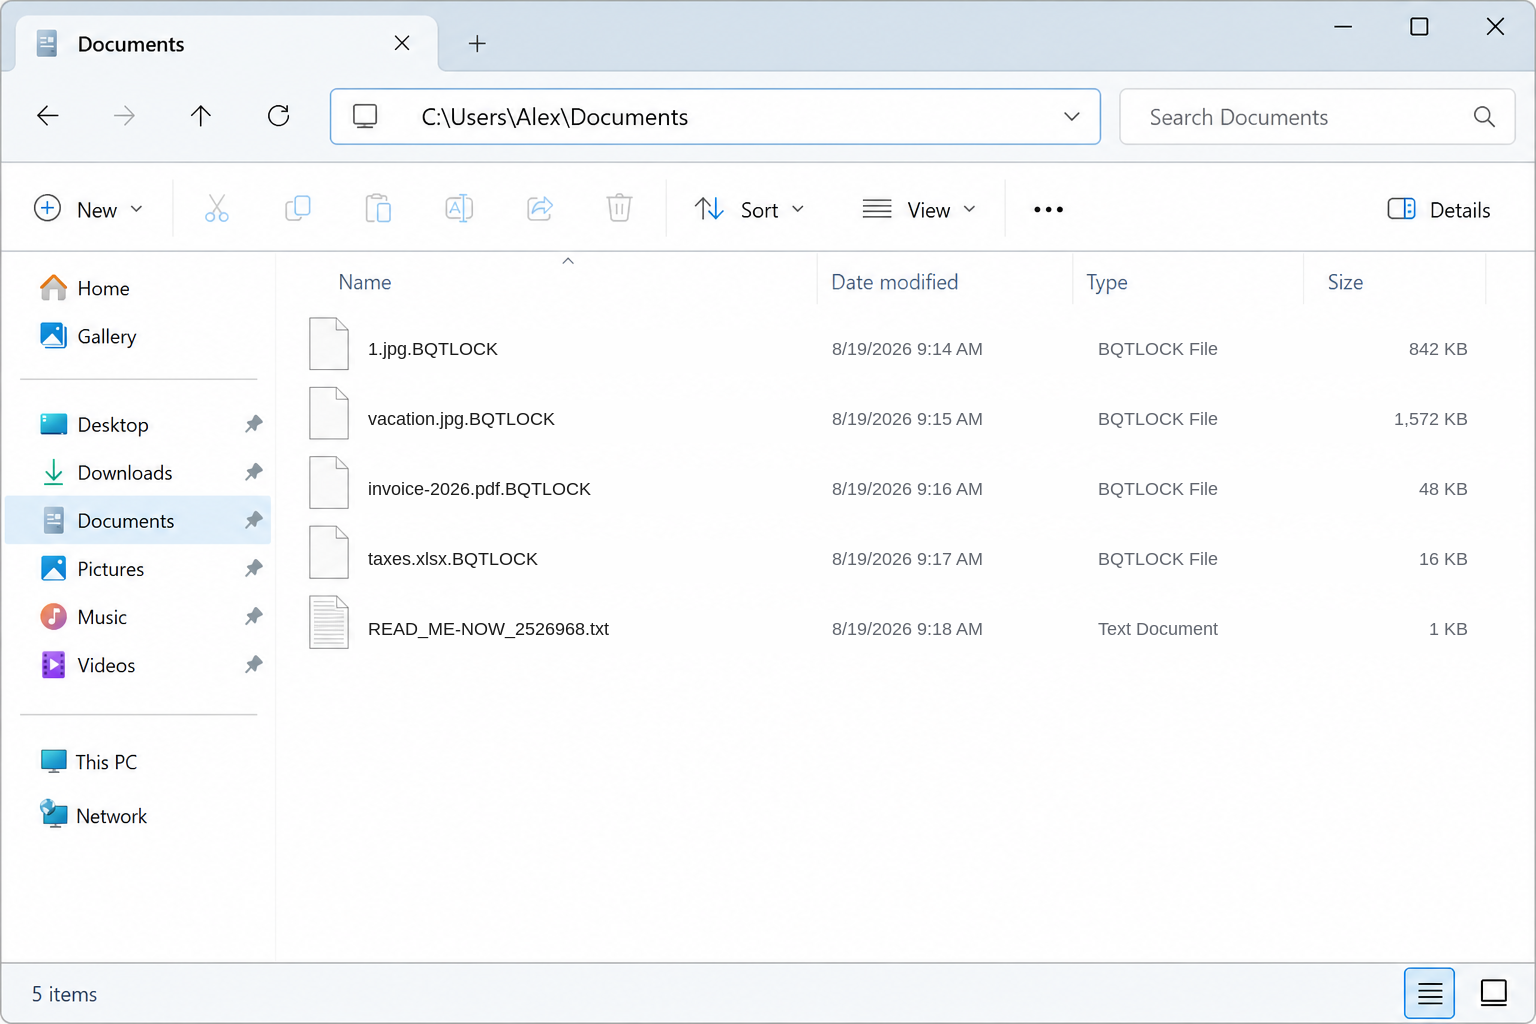Image resolution: width=1536 pixels, height=1024 pixels.
Task: Click the Cut scissors icon
Action: [x=217, y=209]
